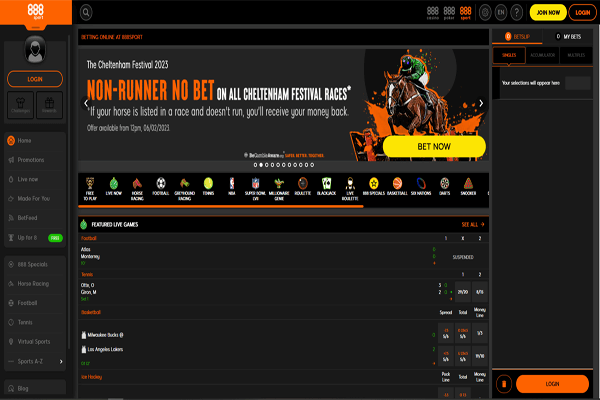The width and height of the screenshot is (600, 400).
Task: Open the help question mark icon
Action: point(517,13)
